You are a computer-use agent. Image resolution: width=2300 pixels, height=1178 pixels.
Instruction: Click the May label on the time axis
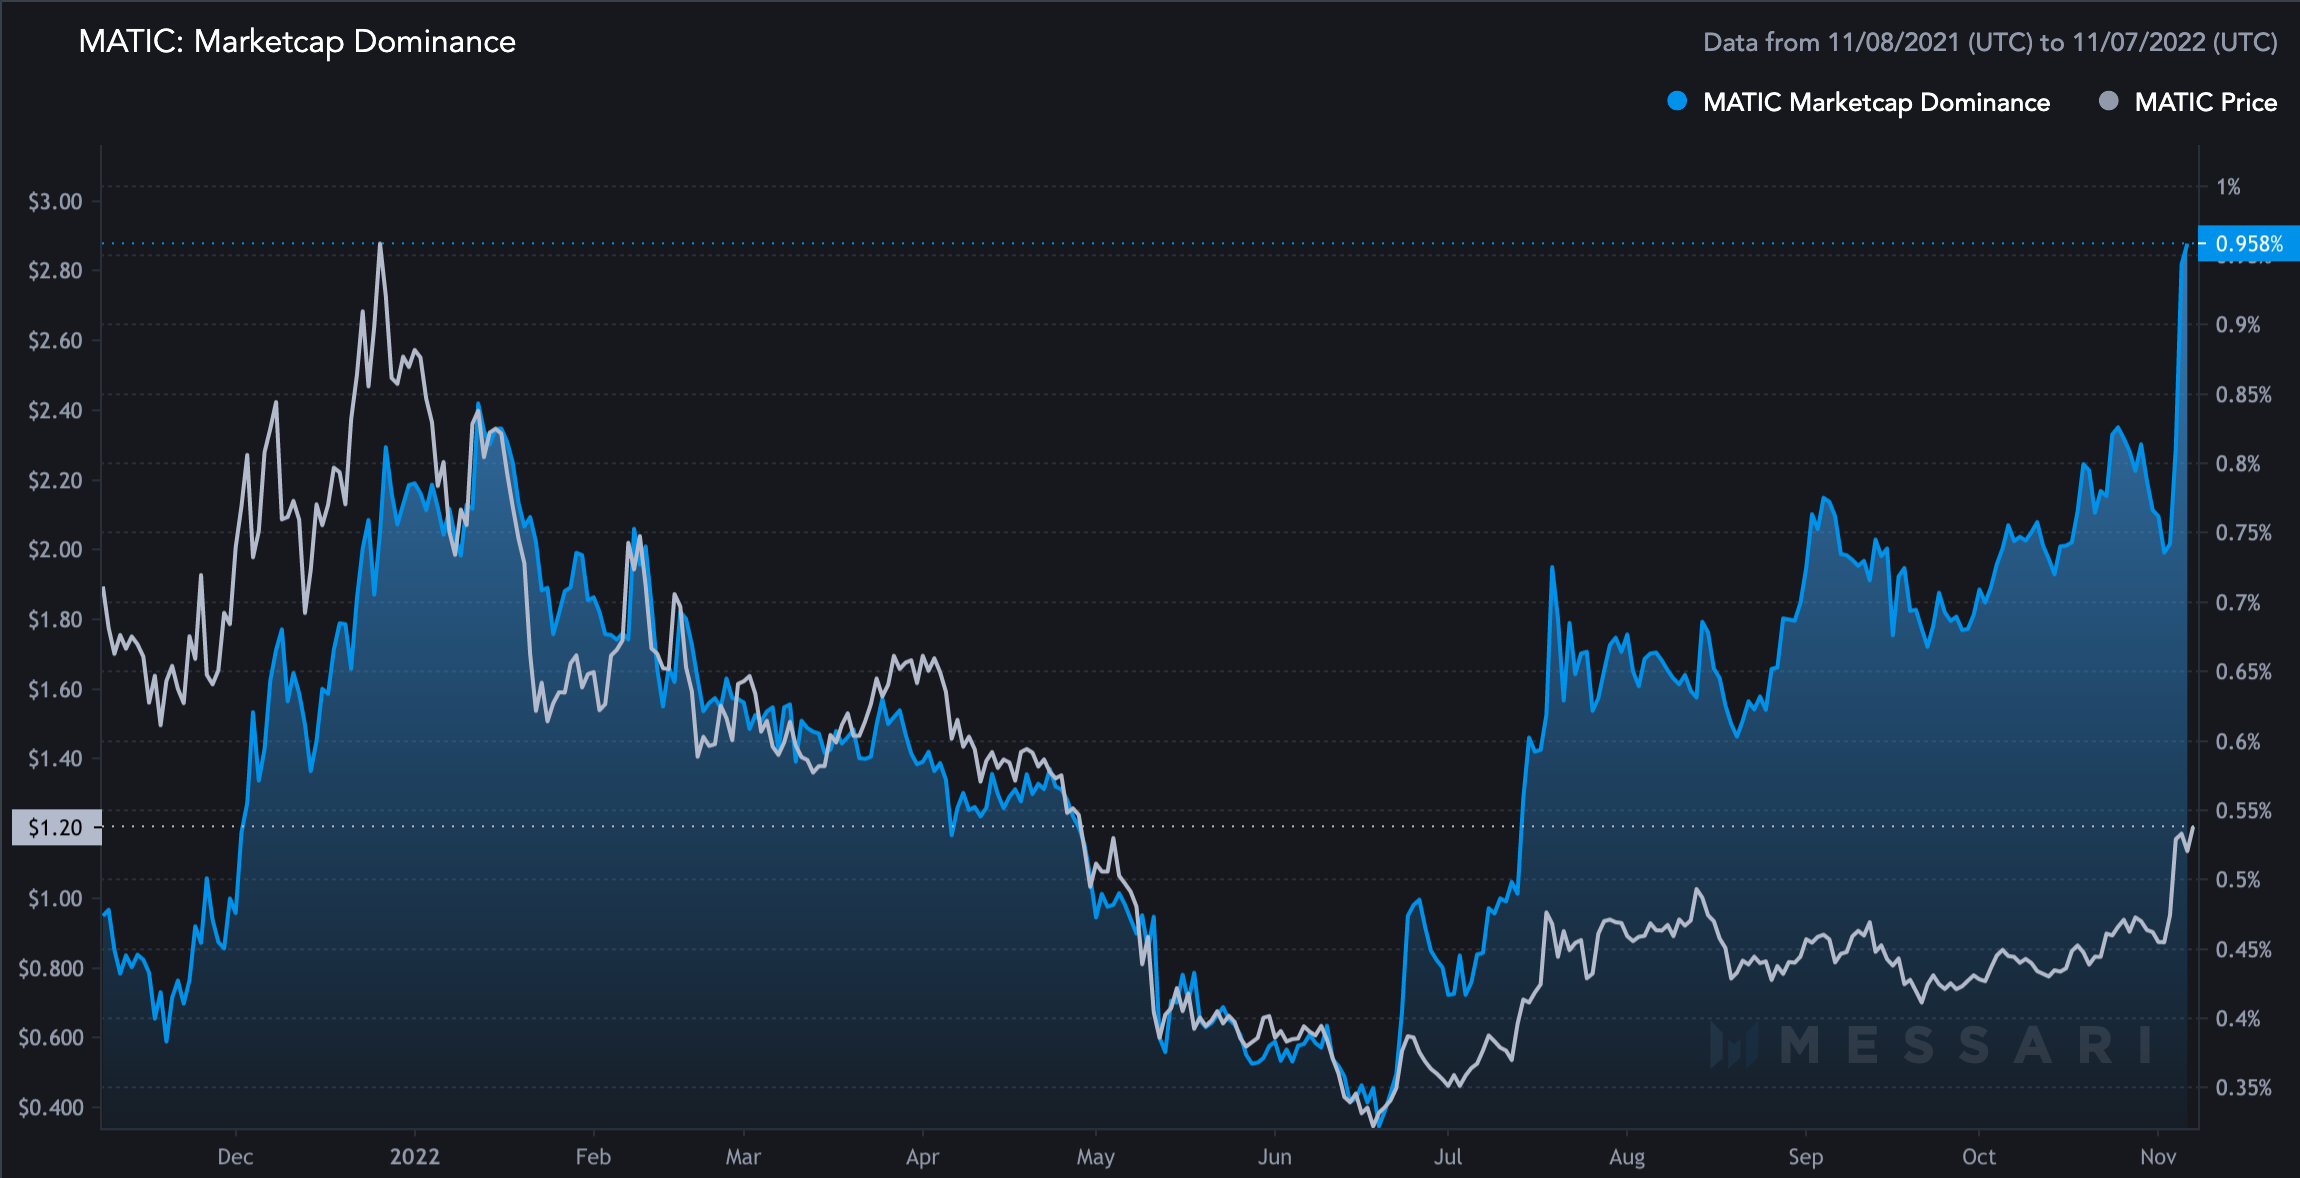coord(1095,1157)
